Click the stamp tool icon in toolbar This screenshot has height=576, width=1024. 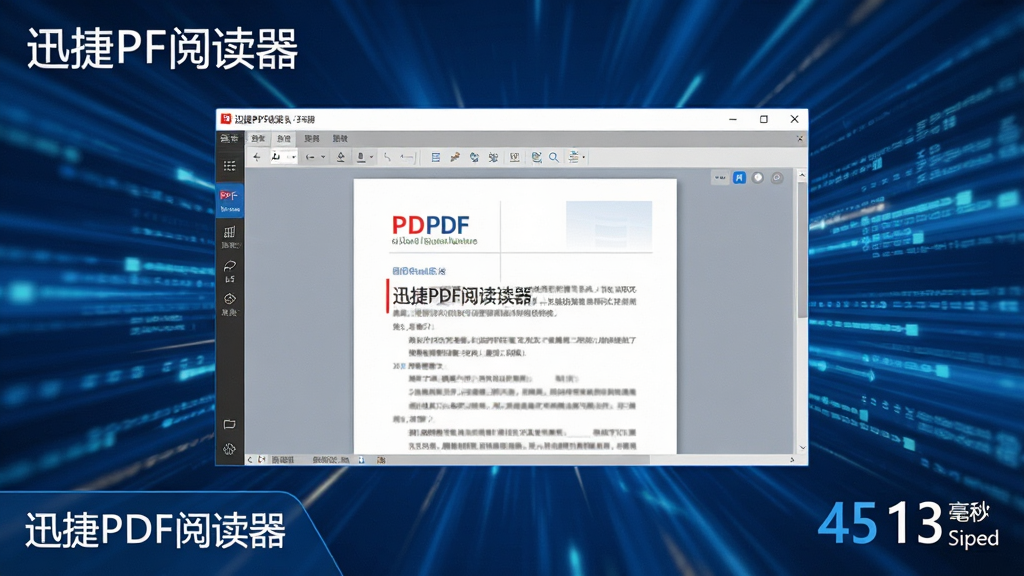point(361,157)
